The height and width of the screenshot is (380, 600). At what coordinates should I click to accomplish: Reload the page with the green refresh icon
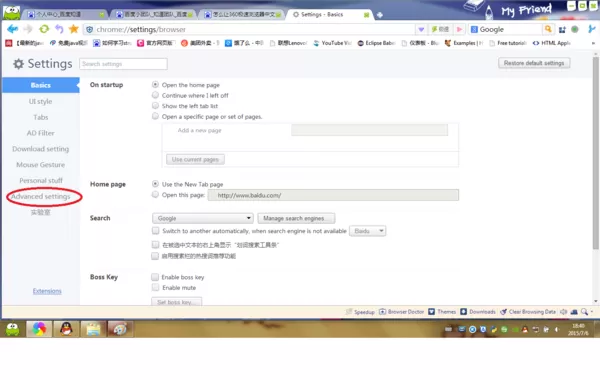click(x=44, y=29)
